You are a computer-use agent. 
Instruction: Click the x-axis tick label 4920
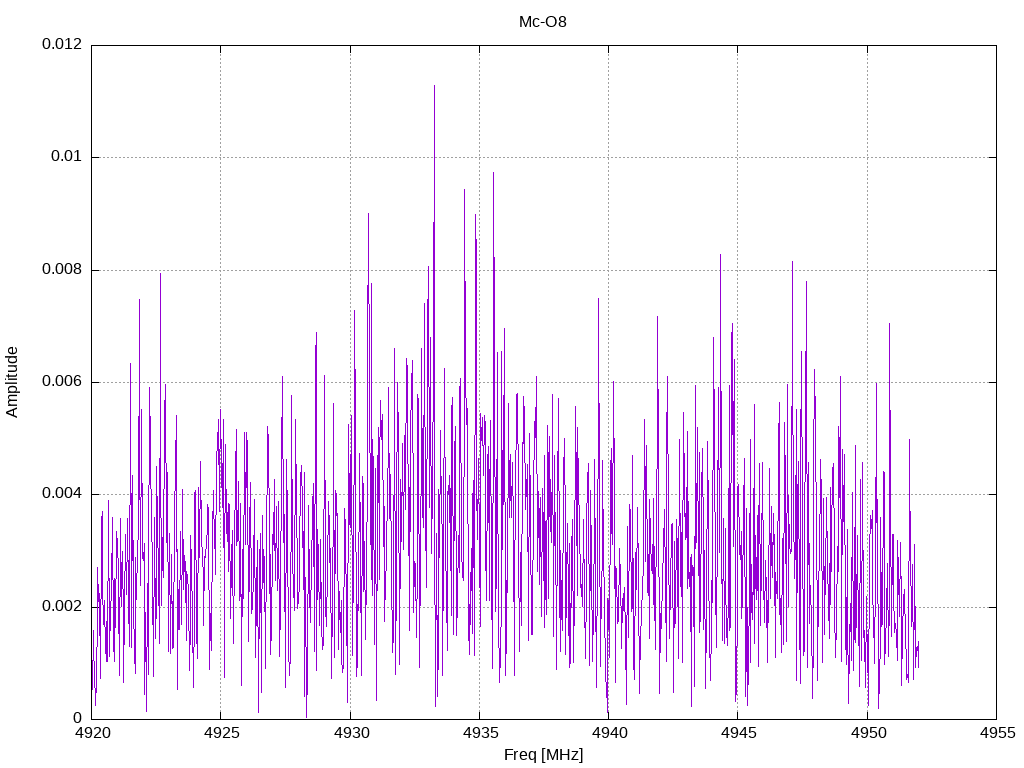tap(92, 733)
